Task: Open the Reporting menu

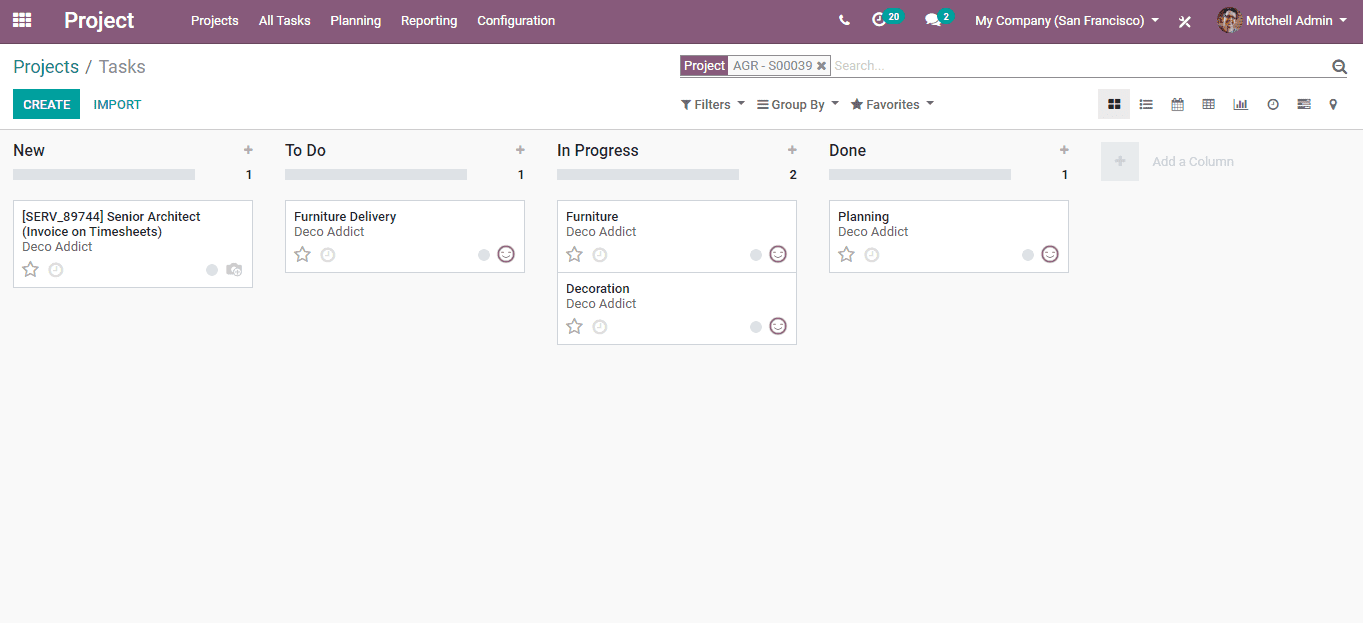Action: click(429, 20)
